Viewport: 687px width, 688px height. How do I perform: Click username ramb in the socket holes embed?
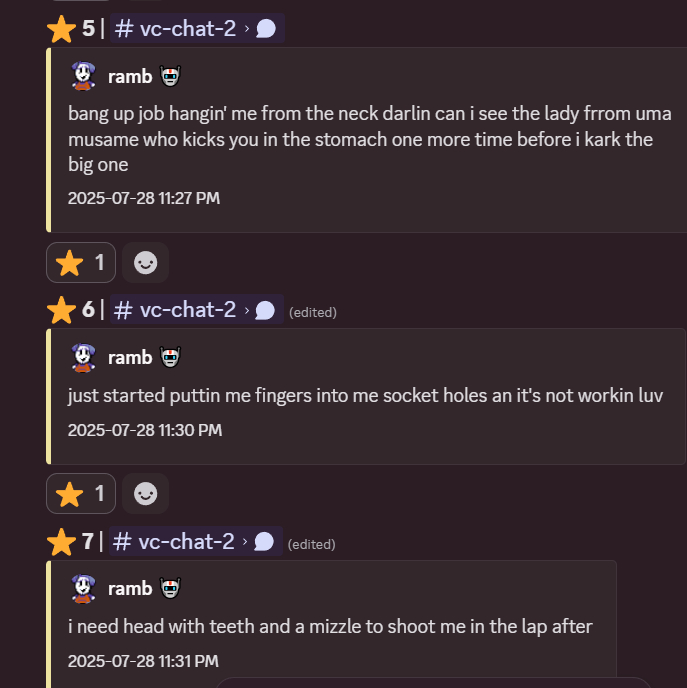click(130, 357)
